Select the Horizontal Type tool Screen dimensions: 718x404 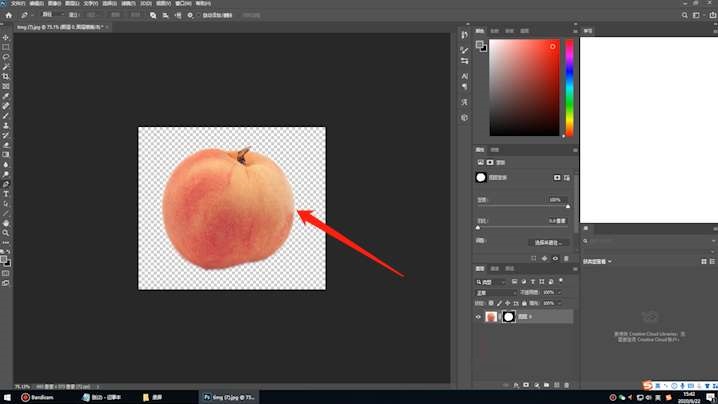6,194
